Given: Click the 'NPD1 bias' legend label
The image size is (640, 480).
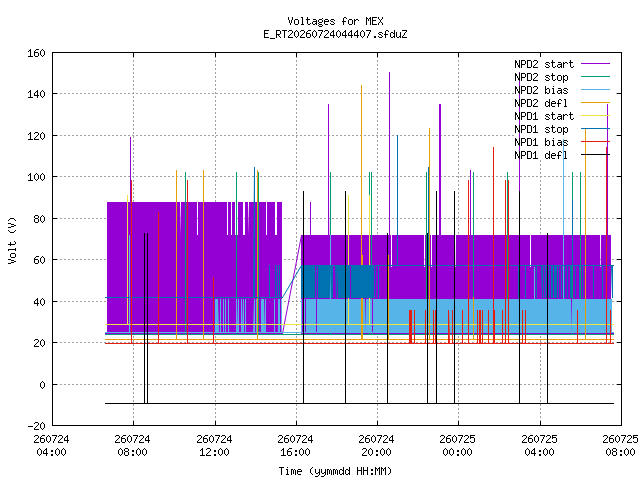Looking at the screenshot, I should 541,142.
